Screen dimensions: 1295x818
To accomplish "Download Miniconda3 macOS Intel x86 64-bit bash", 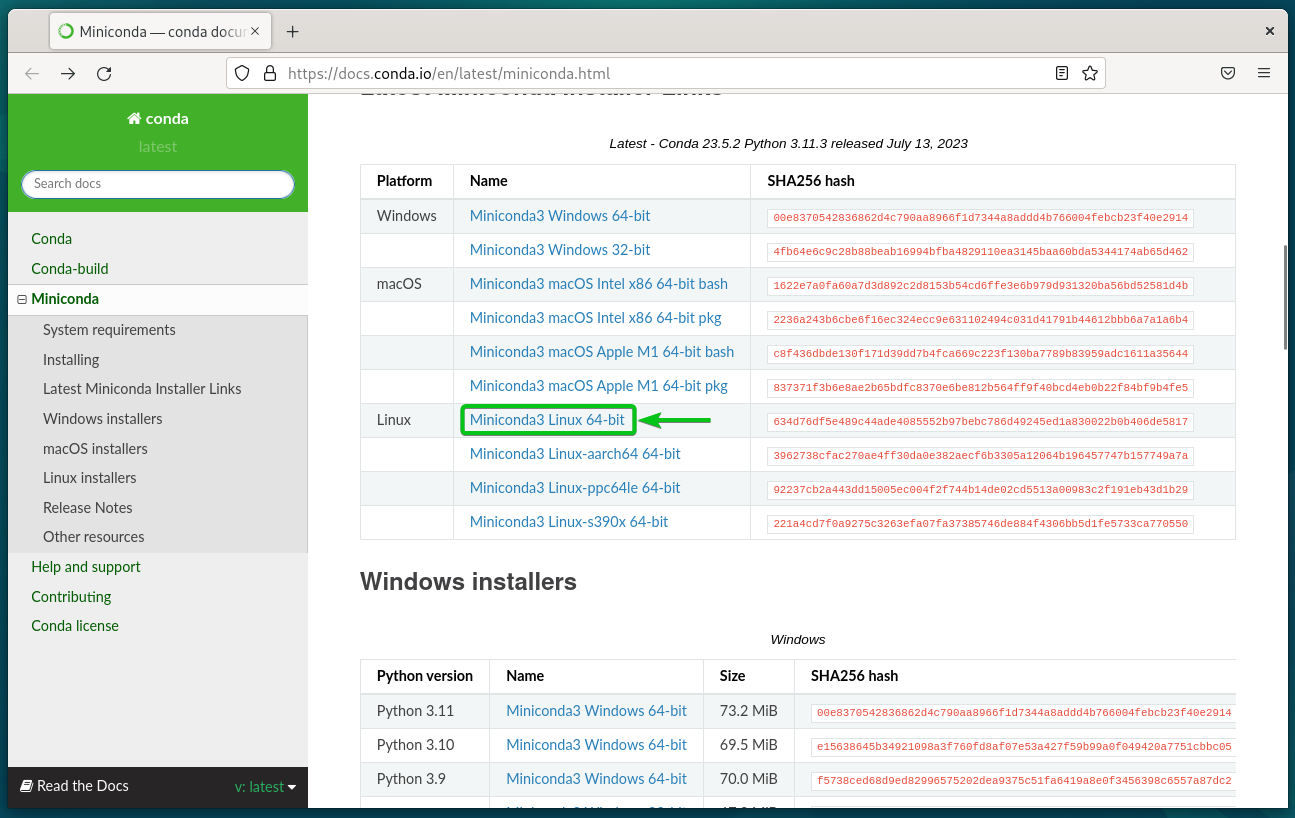I will tap(599, 284).
